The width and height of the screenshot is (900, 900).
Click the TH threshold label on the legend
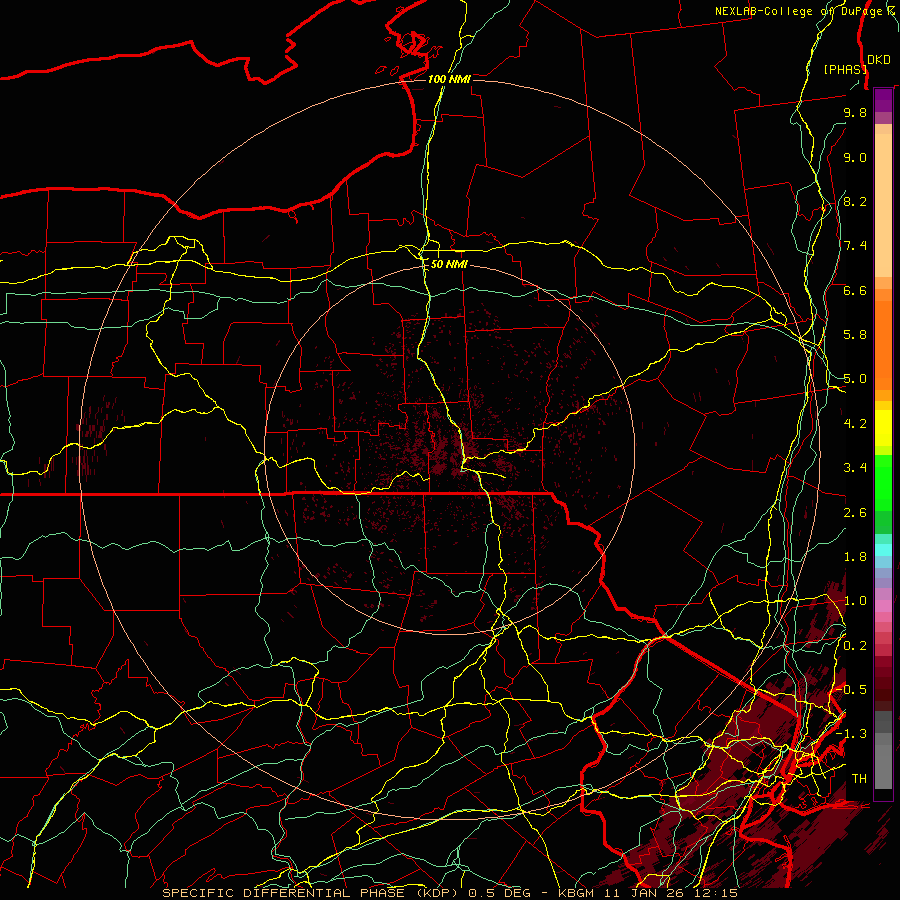(x=859, y=779)
